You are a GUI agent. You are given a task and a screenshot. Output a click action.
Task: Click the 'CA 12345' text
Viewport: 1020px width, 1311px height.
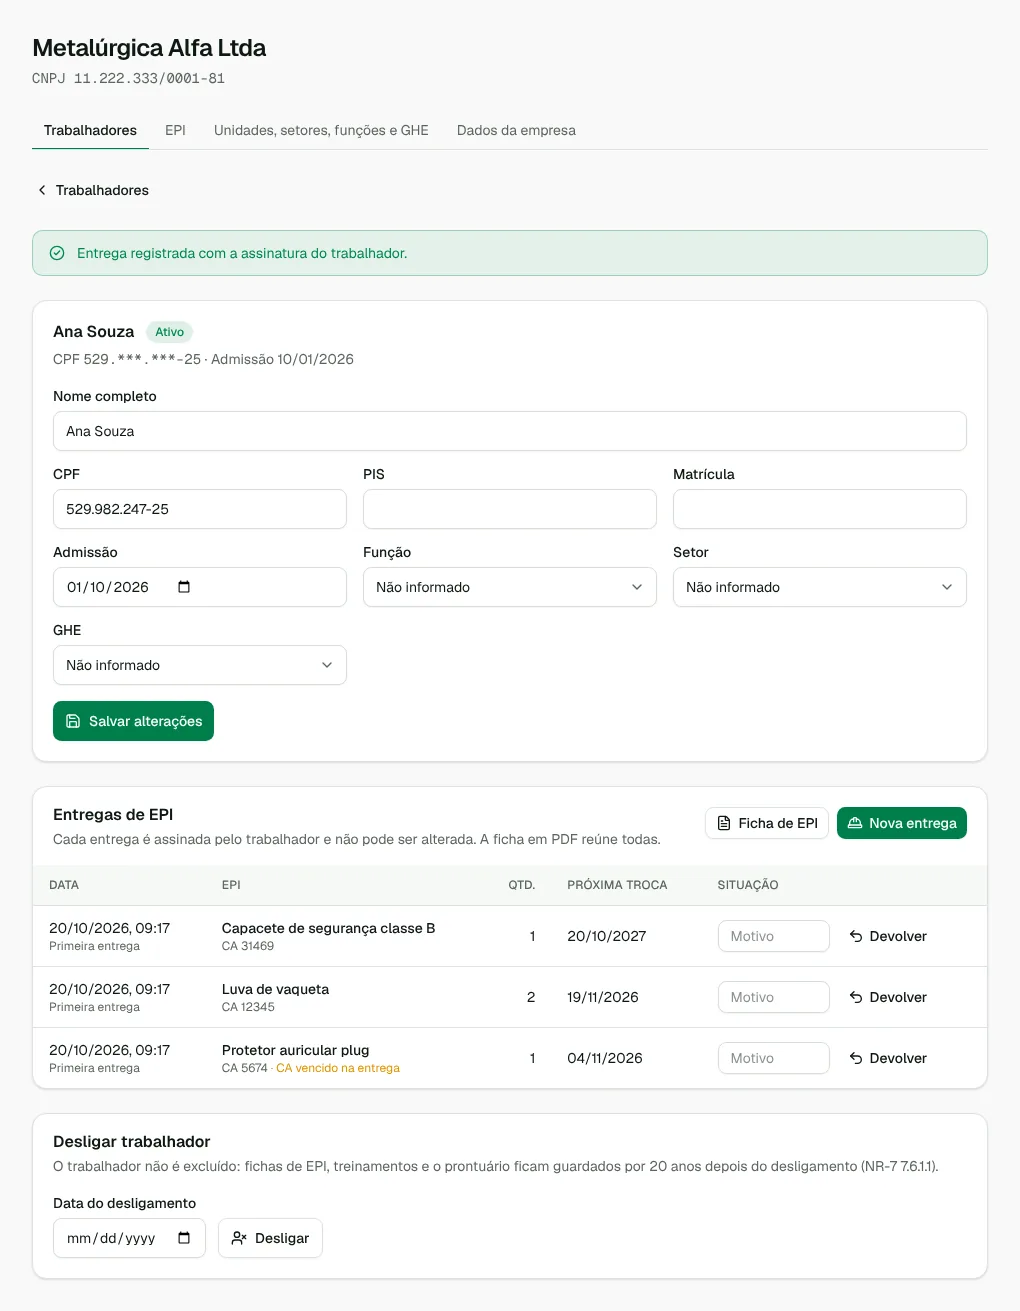pyautogui.click(x=248, y=1007)
